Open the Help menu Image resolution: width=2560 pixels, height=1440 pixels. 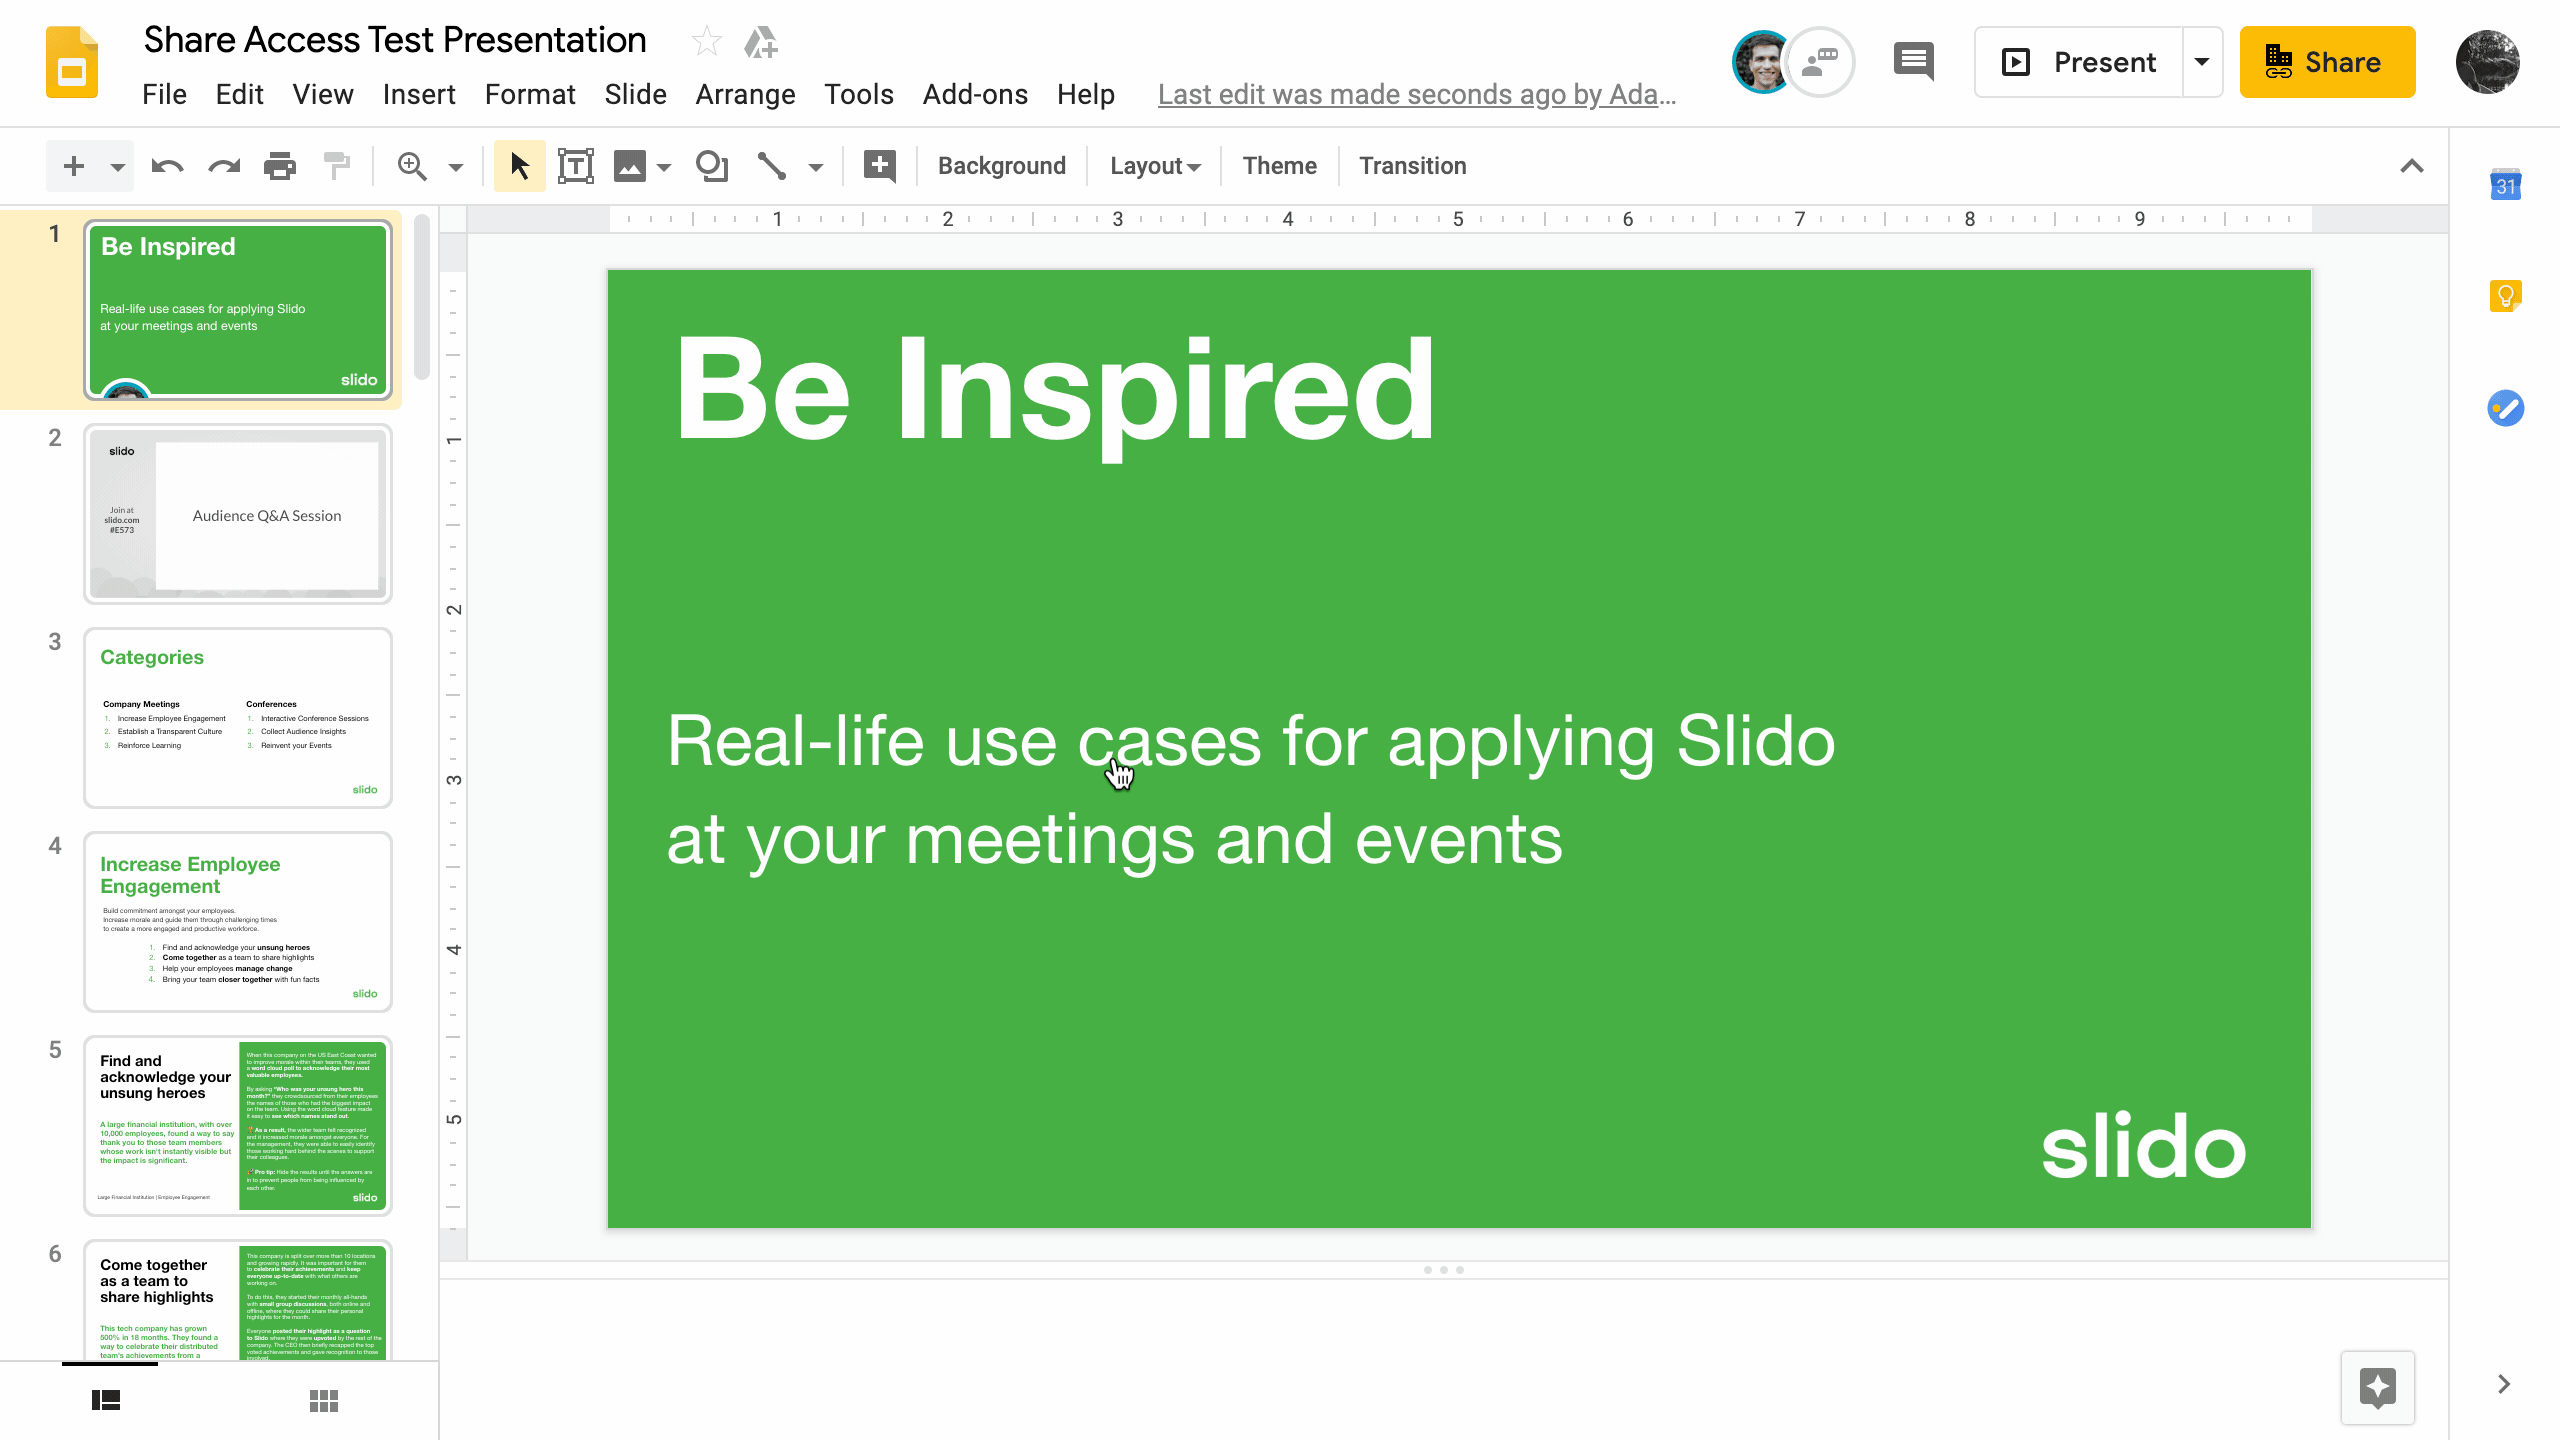pos(1085,94)
